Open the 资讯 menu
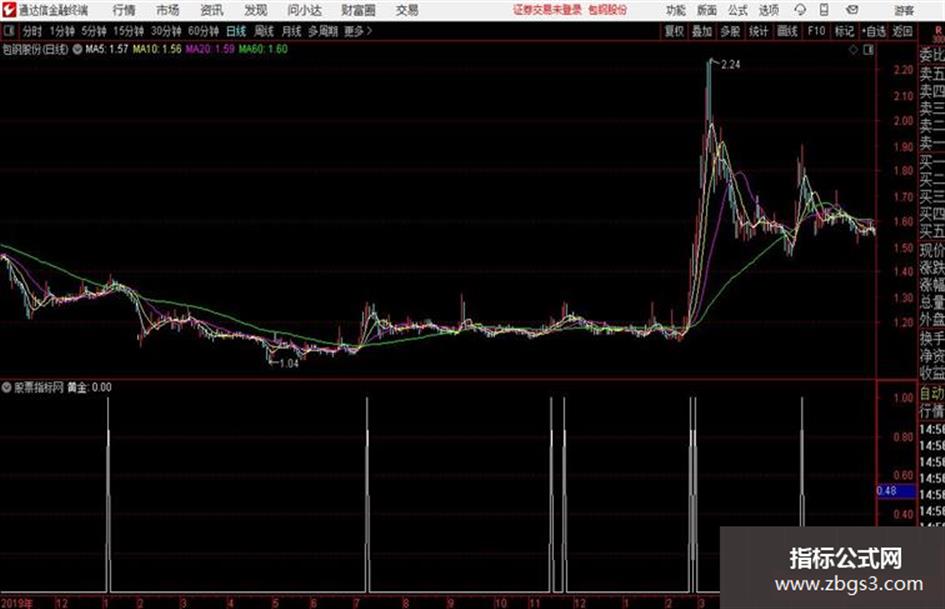Image resolution: width=945 pixels, height=609 pixels. [x=212, y=10]
